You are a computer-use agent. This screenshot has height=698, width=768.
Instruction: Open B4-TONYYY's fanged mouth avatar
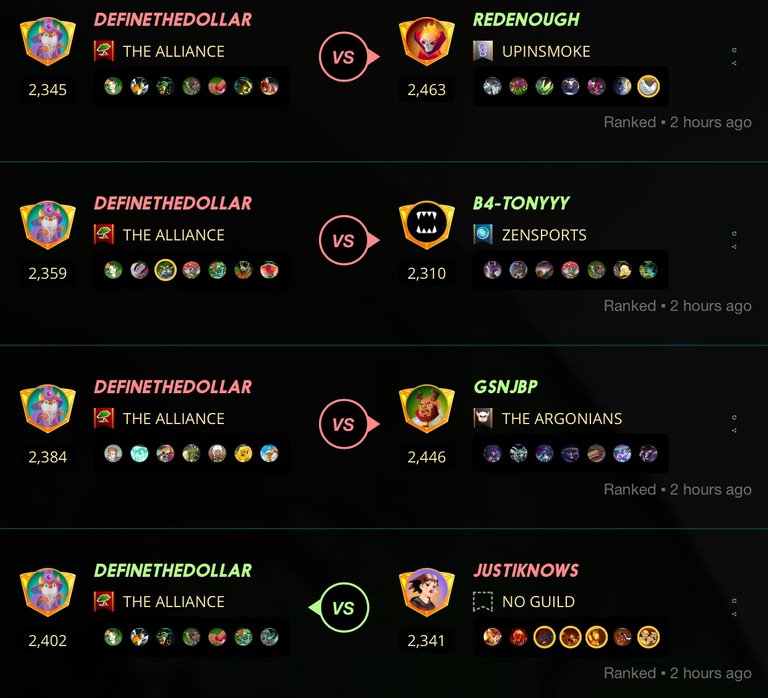(x=426, y=225)
